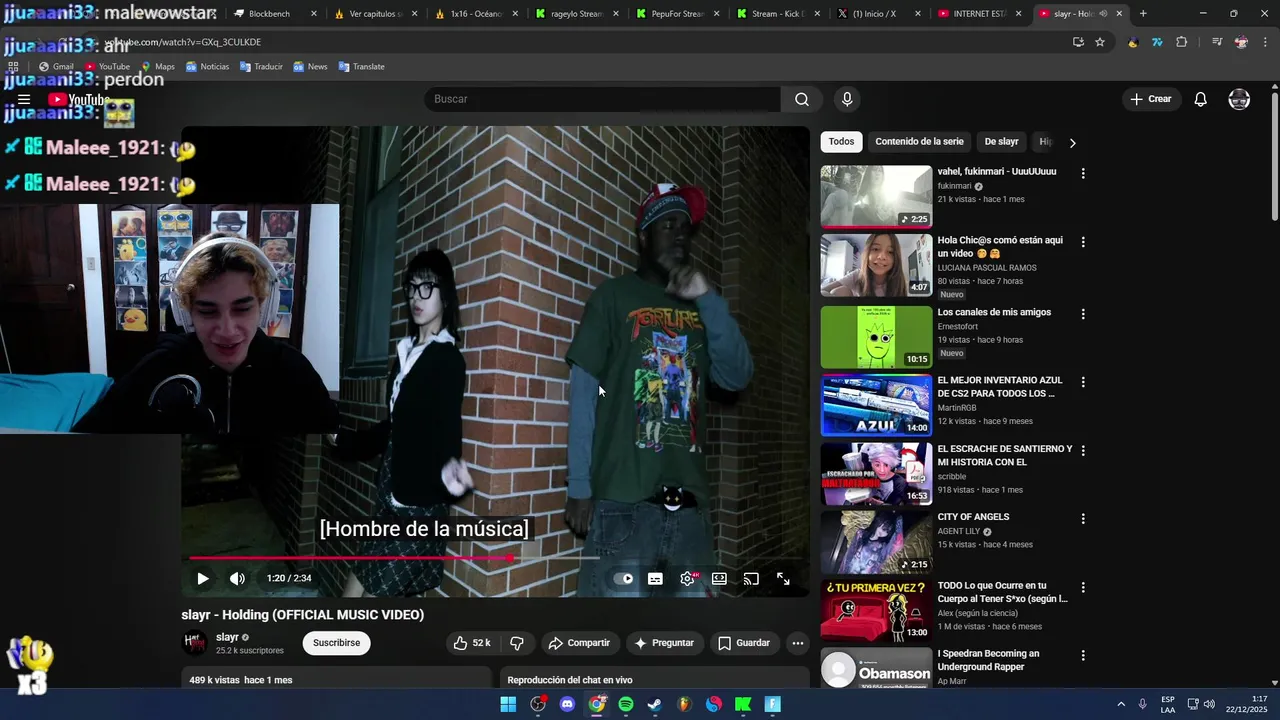The width and height of the screenshot is (1280, 720).
Task: Open options for CITY OF ANGELS video
Action: [x=1082, y=518]
